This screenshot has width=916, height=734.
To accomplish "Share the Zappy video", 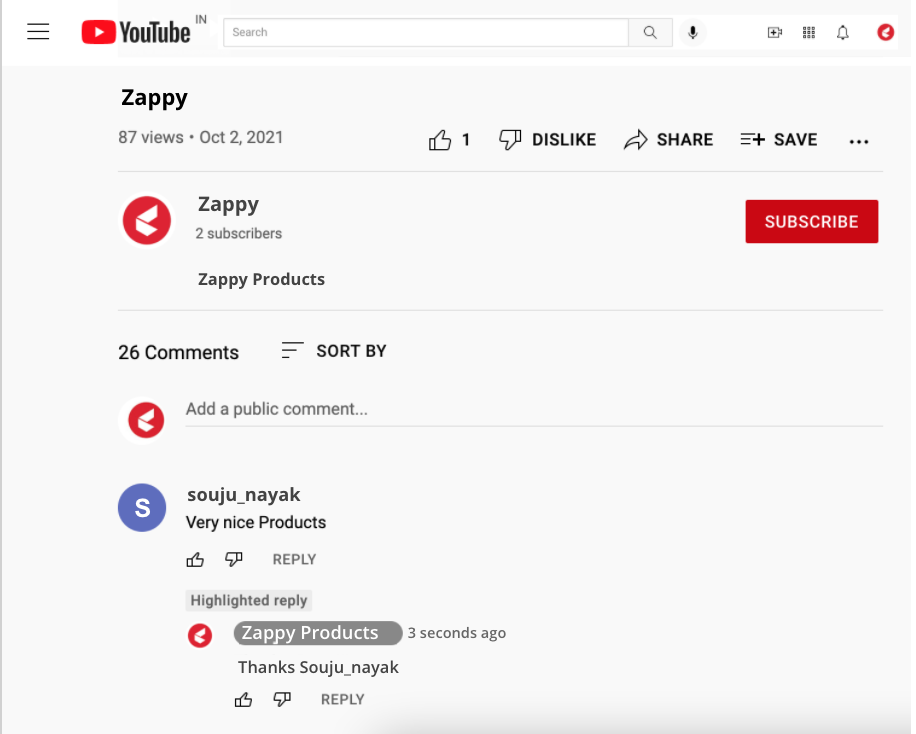I will click(x=668, y=140).
